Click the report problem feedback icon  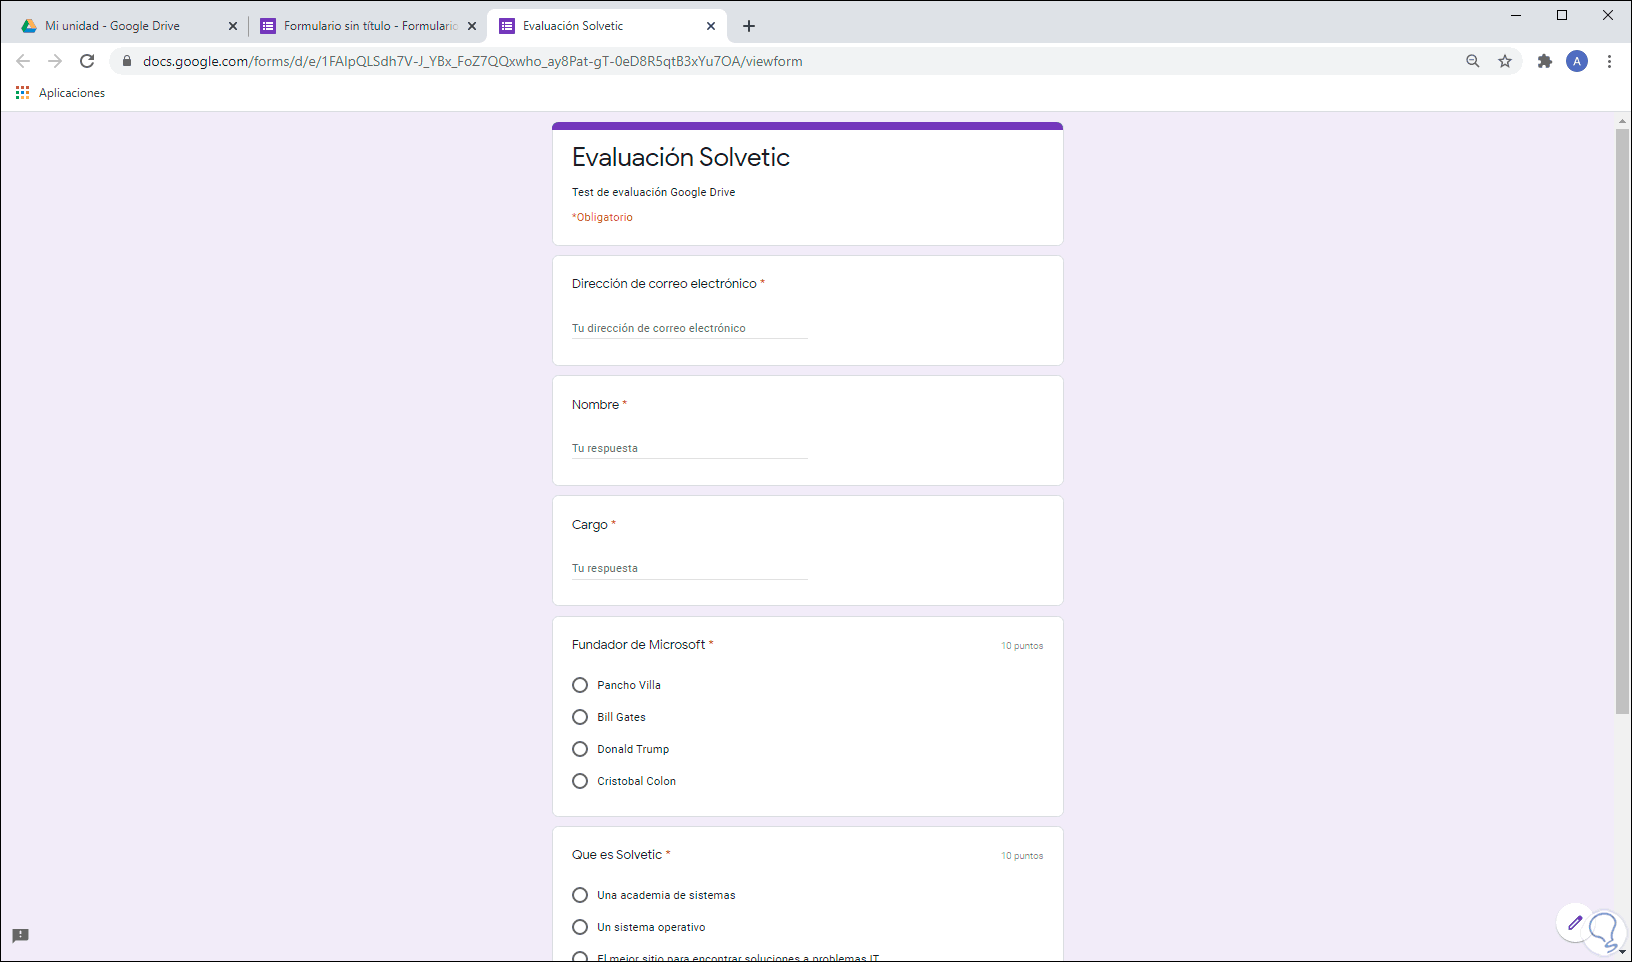pos(21,936)
